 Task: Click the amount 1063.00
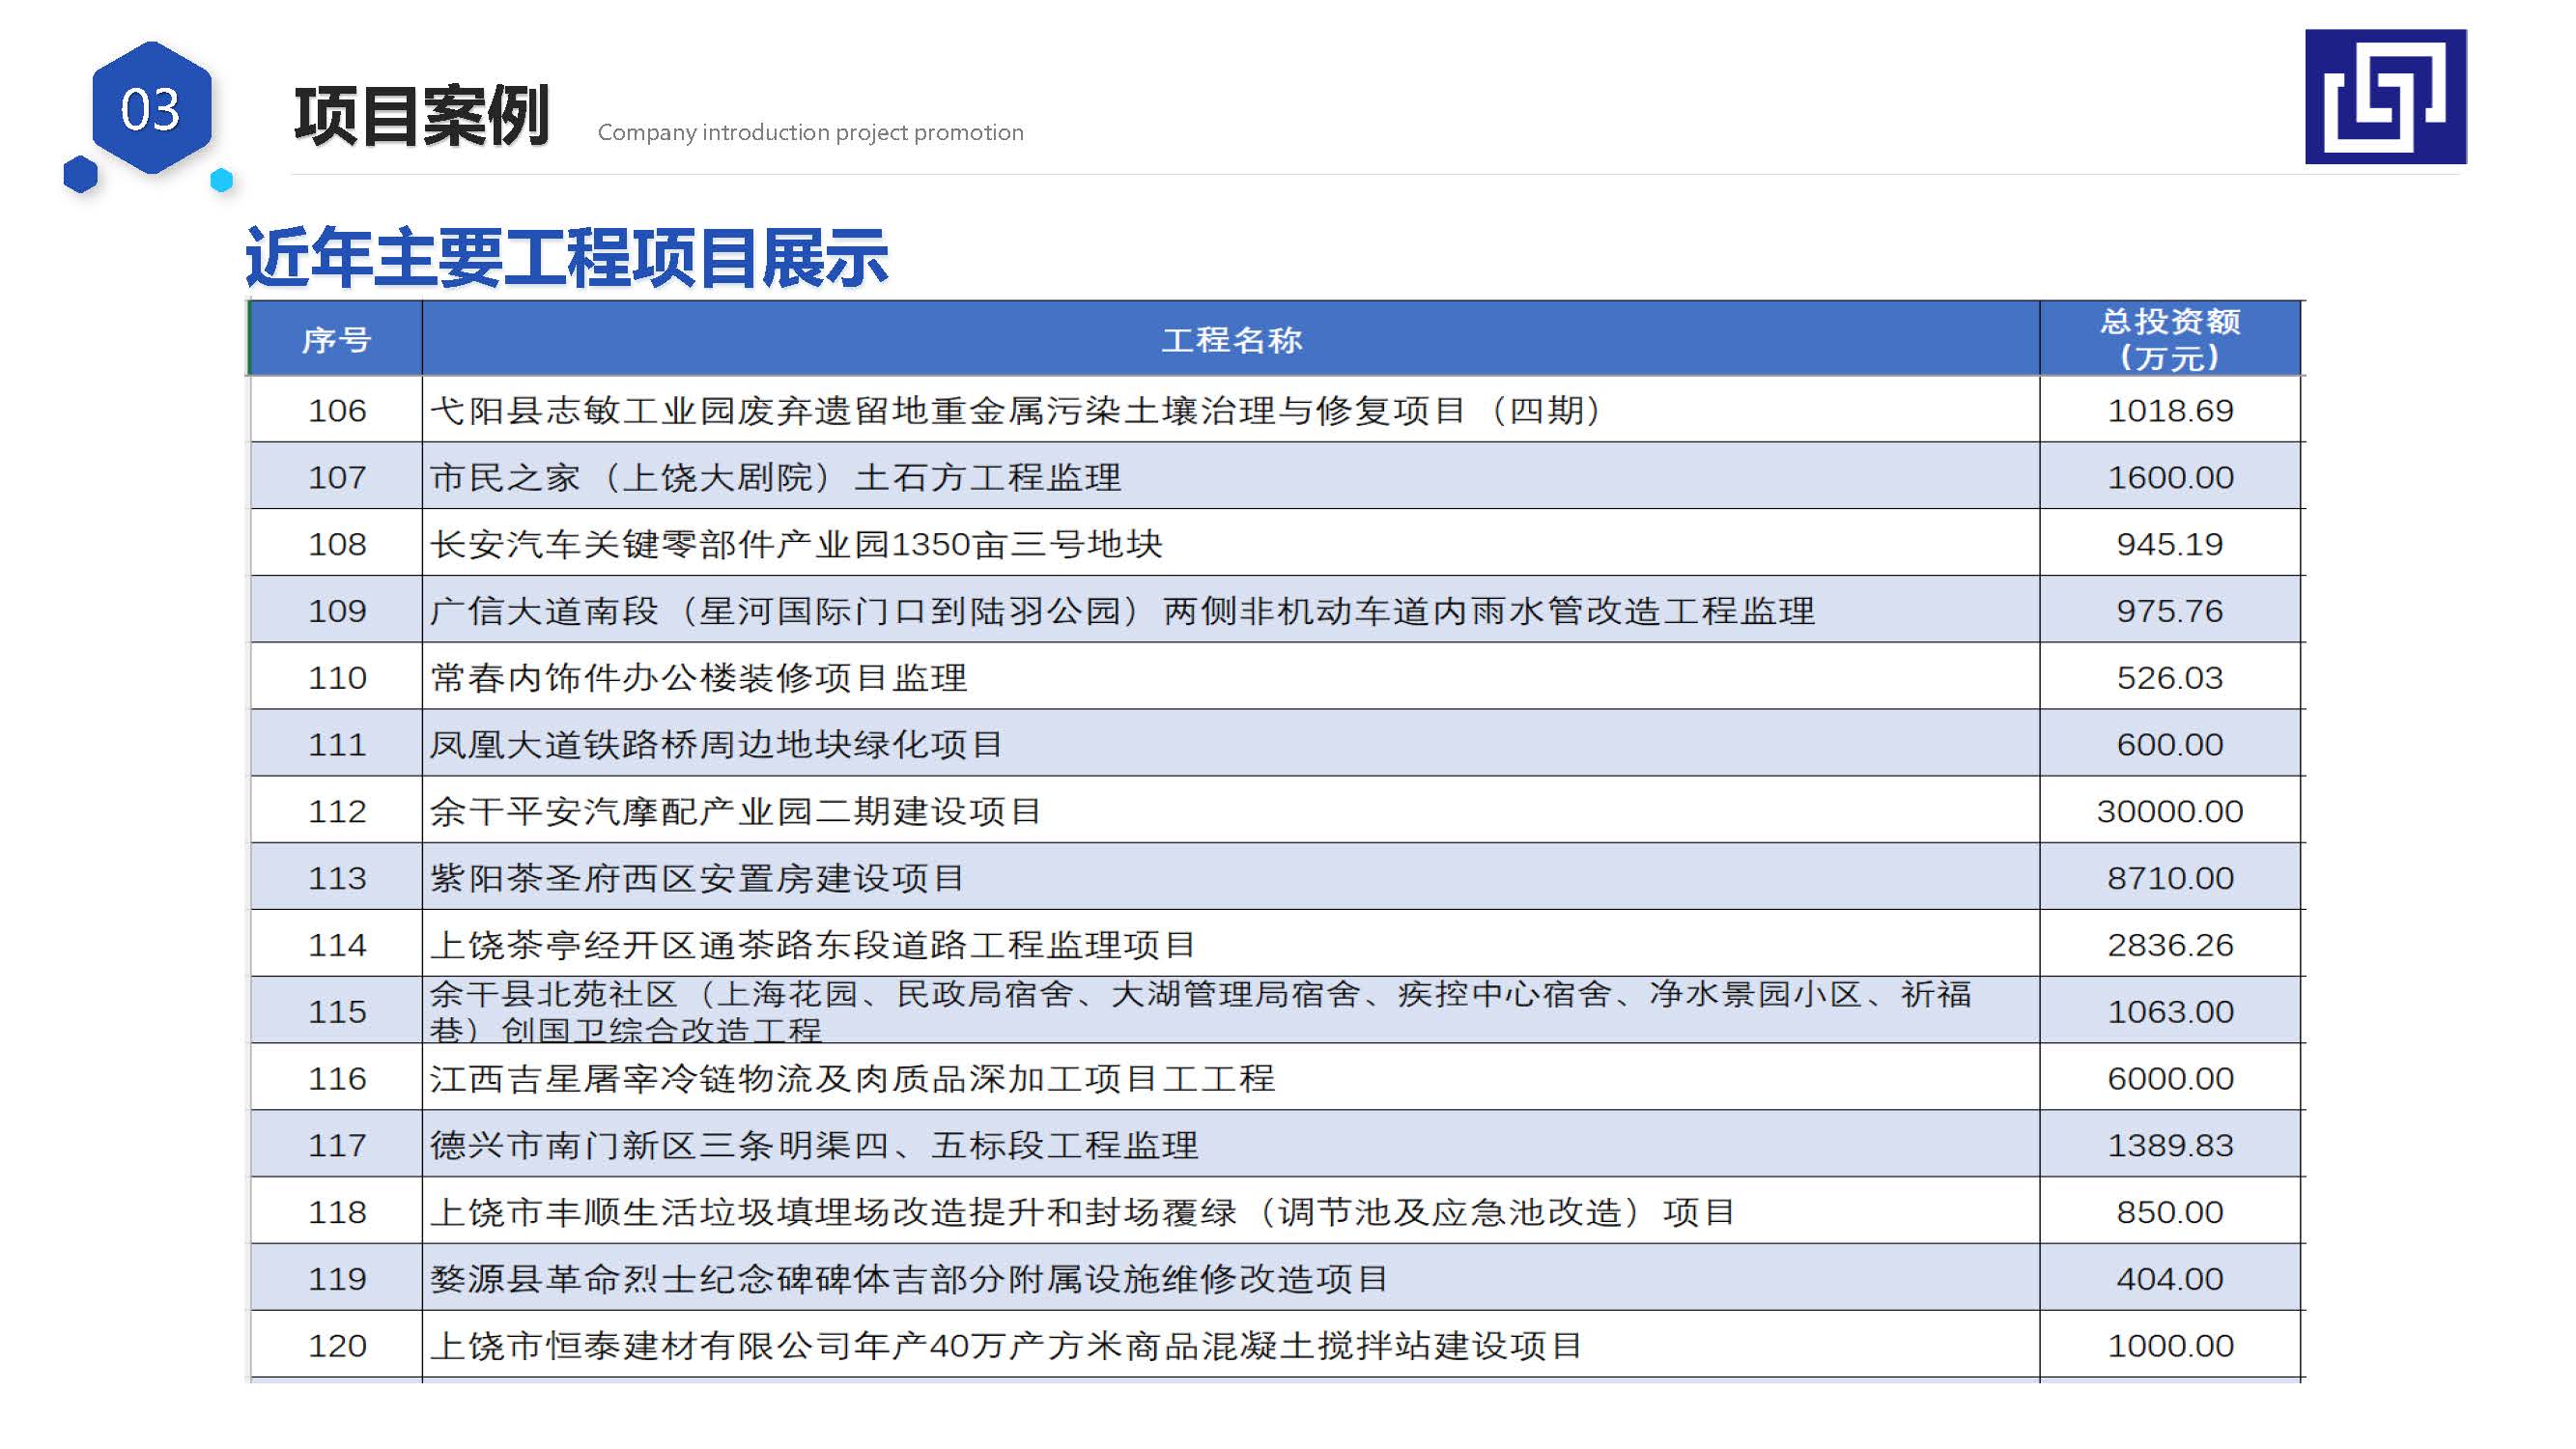click(x=2170, y=1011)
